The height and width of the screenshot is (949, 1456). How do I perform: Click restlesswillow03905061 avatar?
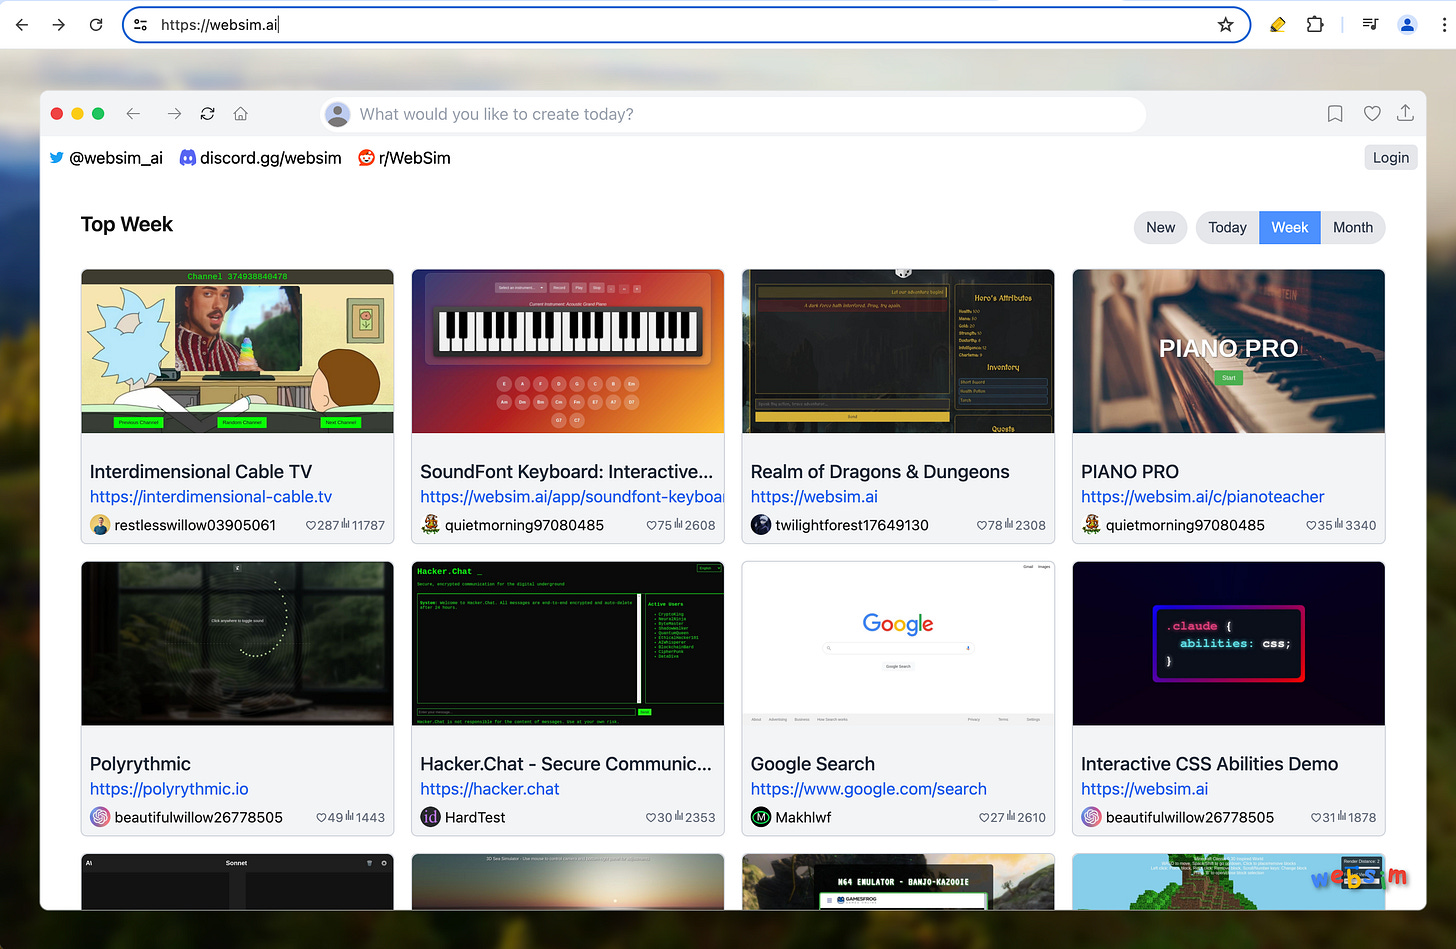click(x=100, y=525)
